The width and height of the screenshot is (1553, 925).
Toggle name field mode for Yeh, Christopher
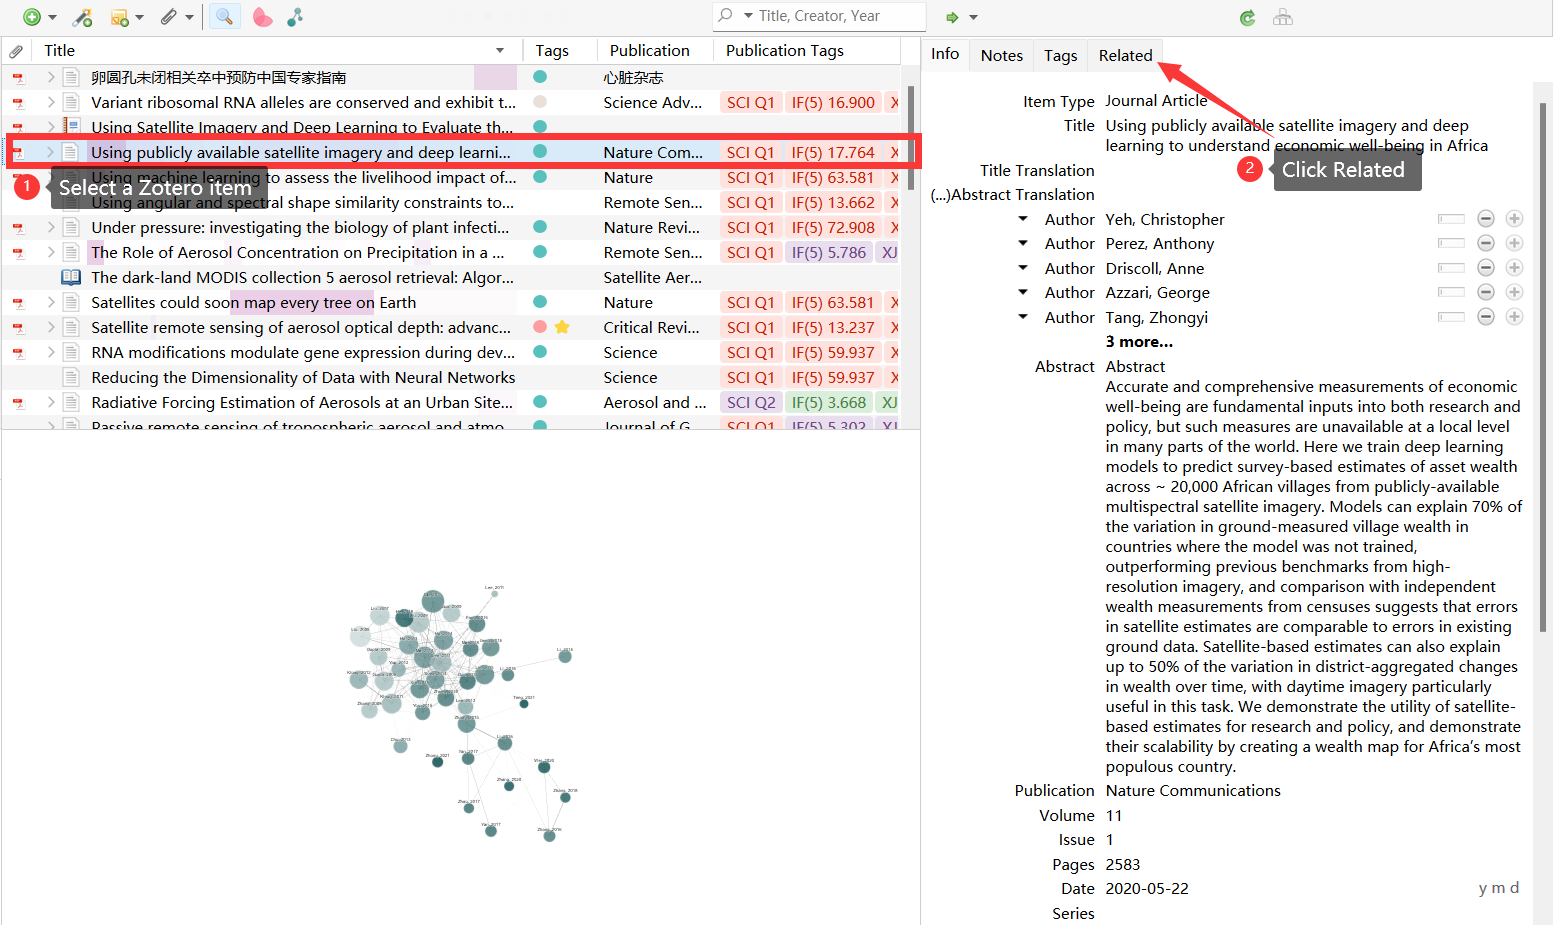coord(1451,219)
